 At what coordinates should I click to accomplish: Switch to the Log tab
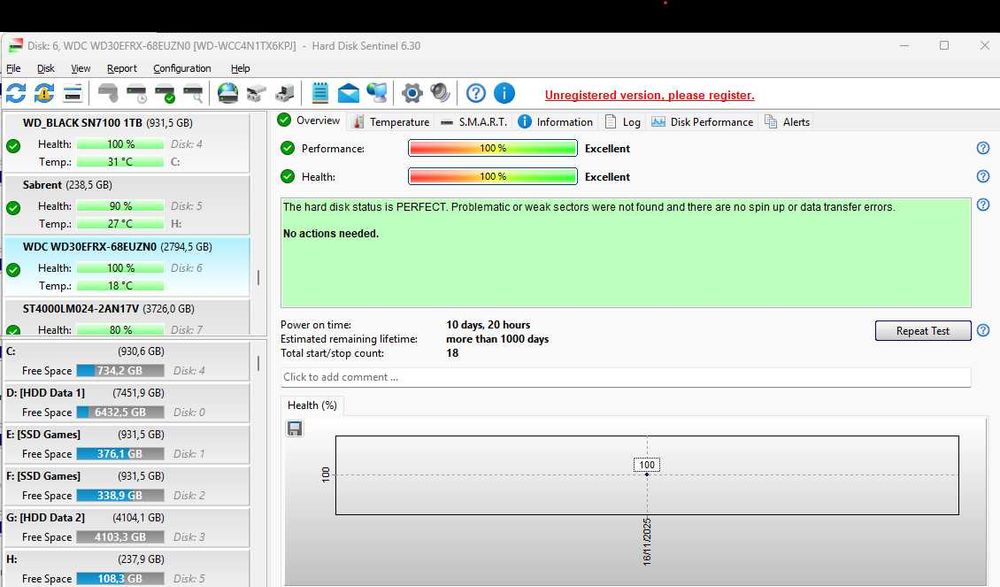pos(622,122)
